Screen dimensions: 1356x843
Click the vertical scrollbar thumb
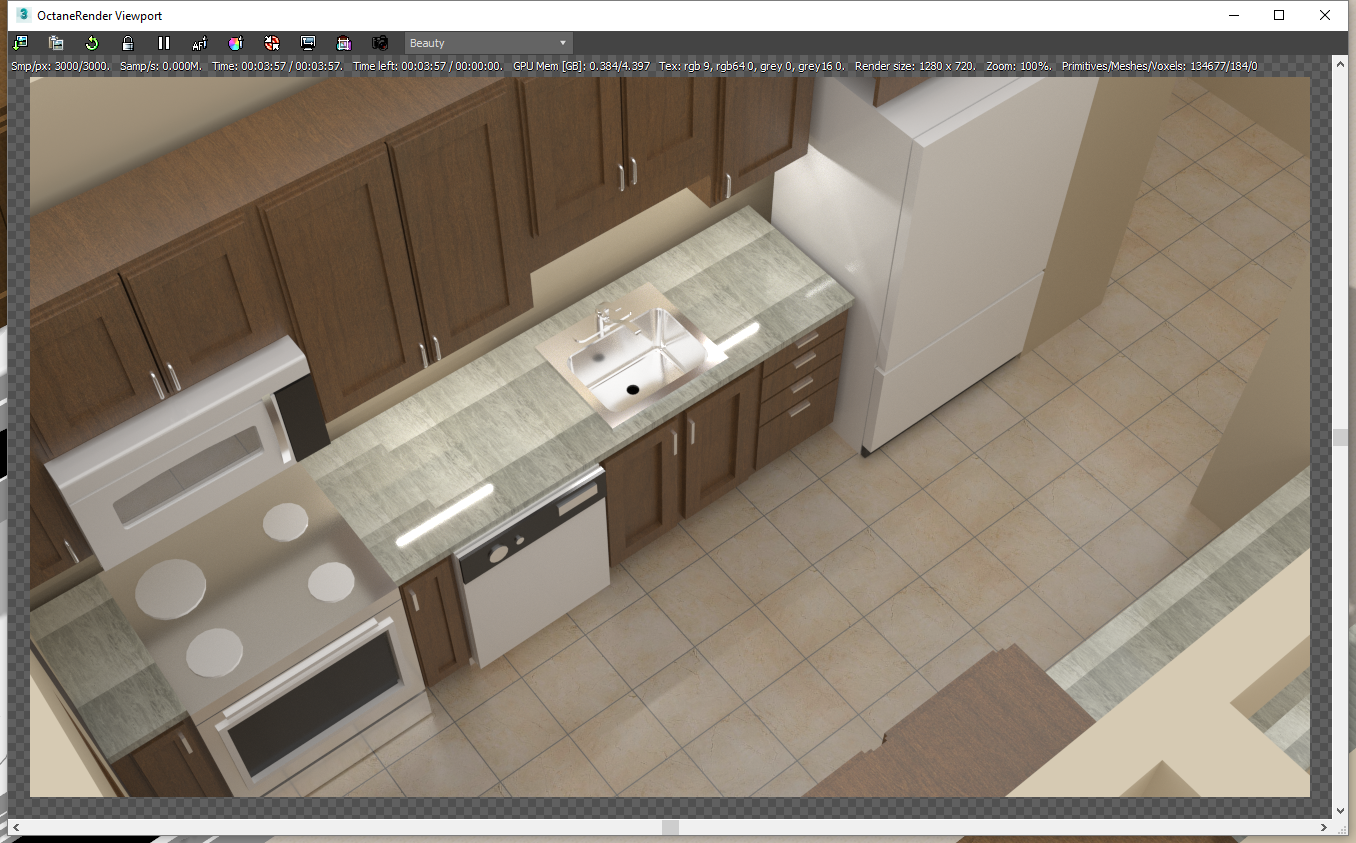[x=1340, y=437]
